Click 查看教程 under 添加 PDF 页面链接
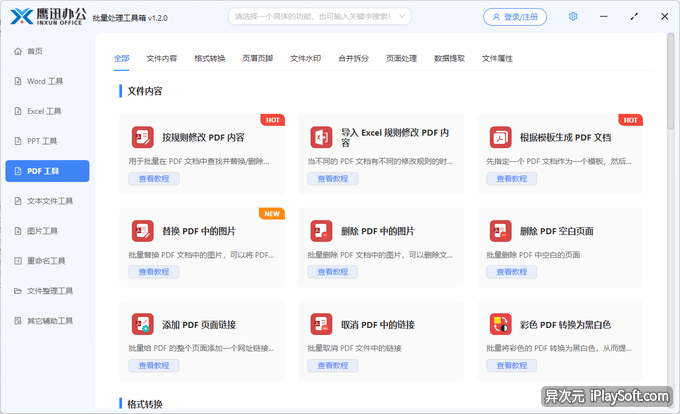The height and width of the screenshot is (414, 680). pyautogui.click(x=154, y=365)
